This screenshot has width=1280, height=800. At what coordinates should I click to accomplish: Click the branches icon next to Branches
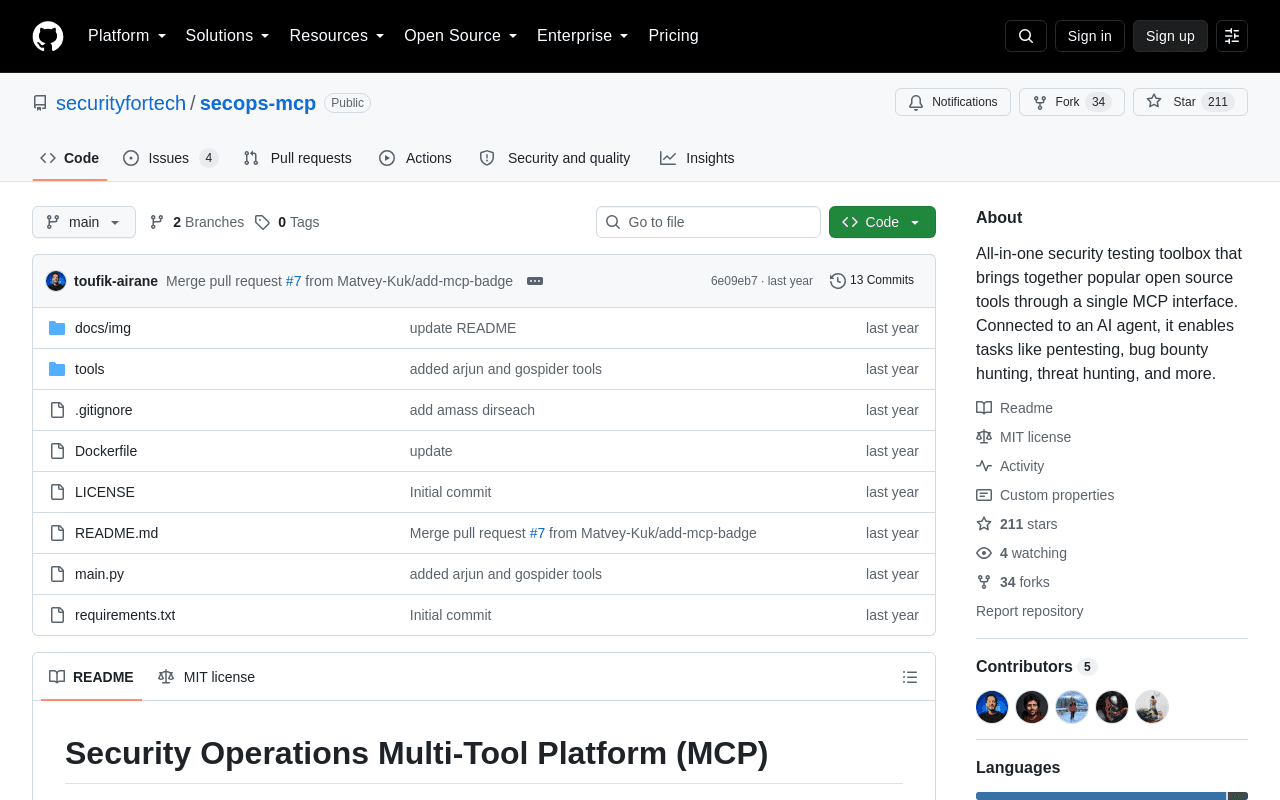coord(157,222)
